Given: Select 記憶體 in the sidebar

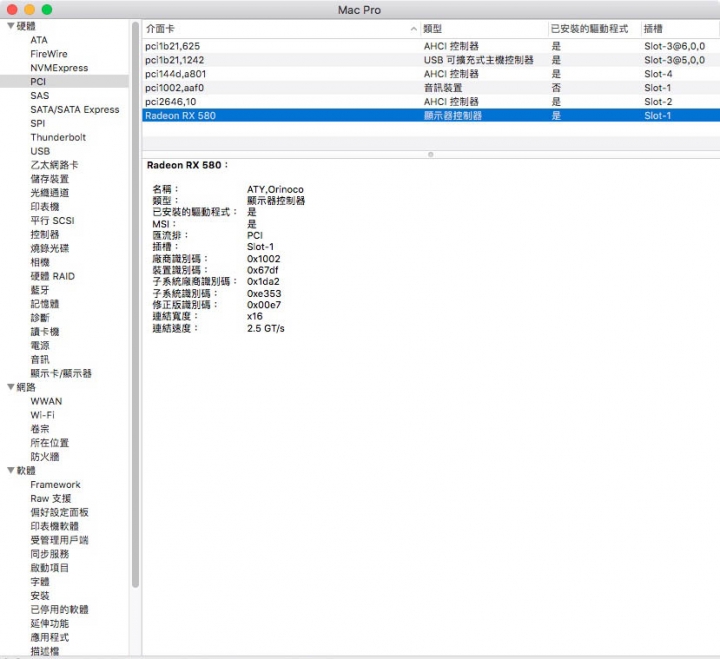Looking at the screenshot, I should (45, 304).
